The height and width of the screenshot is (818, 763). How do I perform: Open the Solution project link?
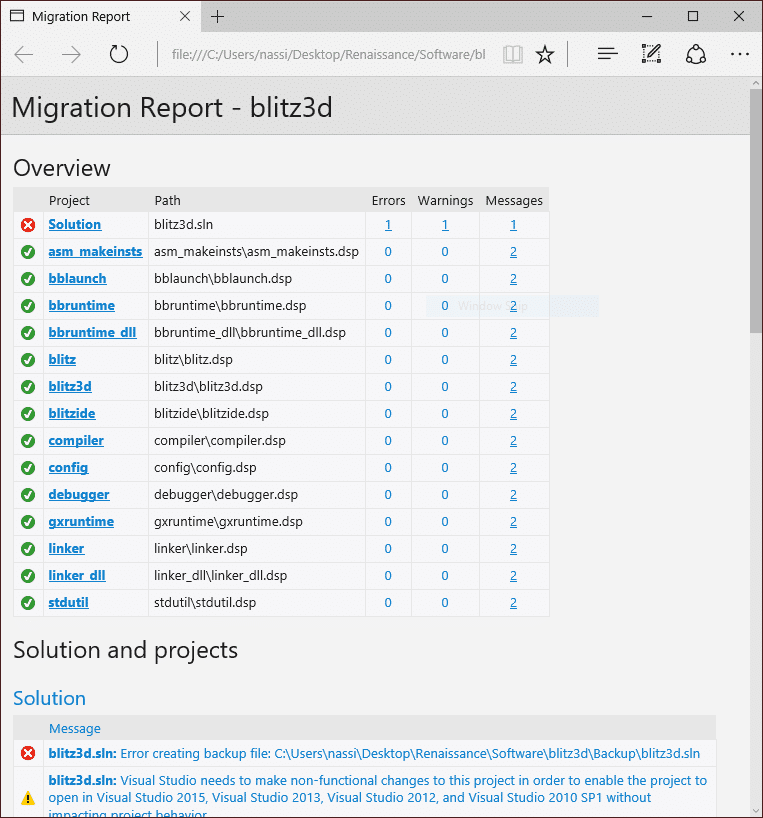coord(75,224)
